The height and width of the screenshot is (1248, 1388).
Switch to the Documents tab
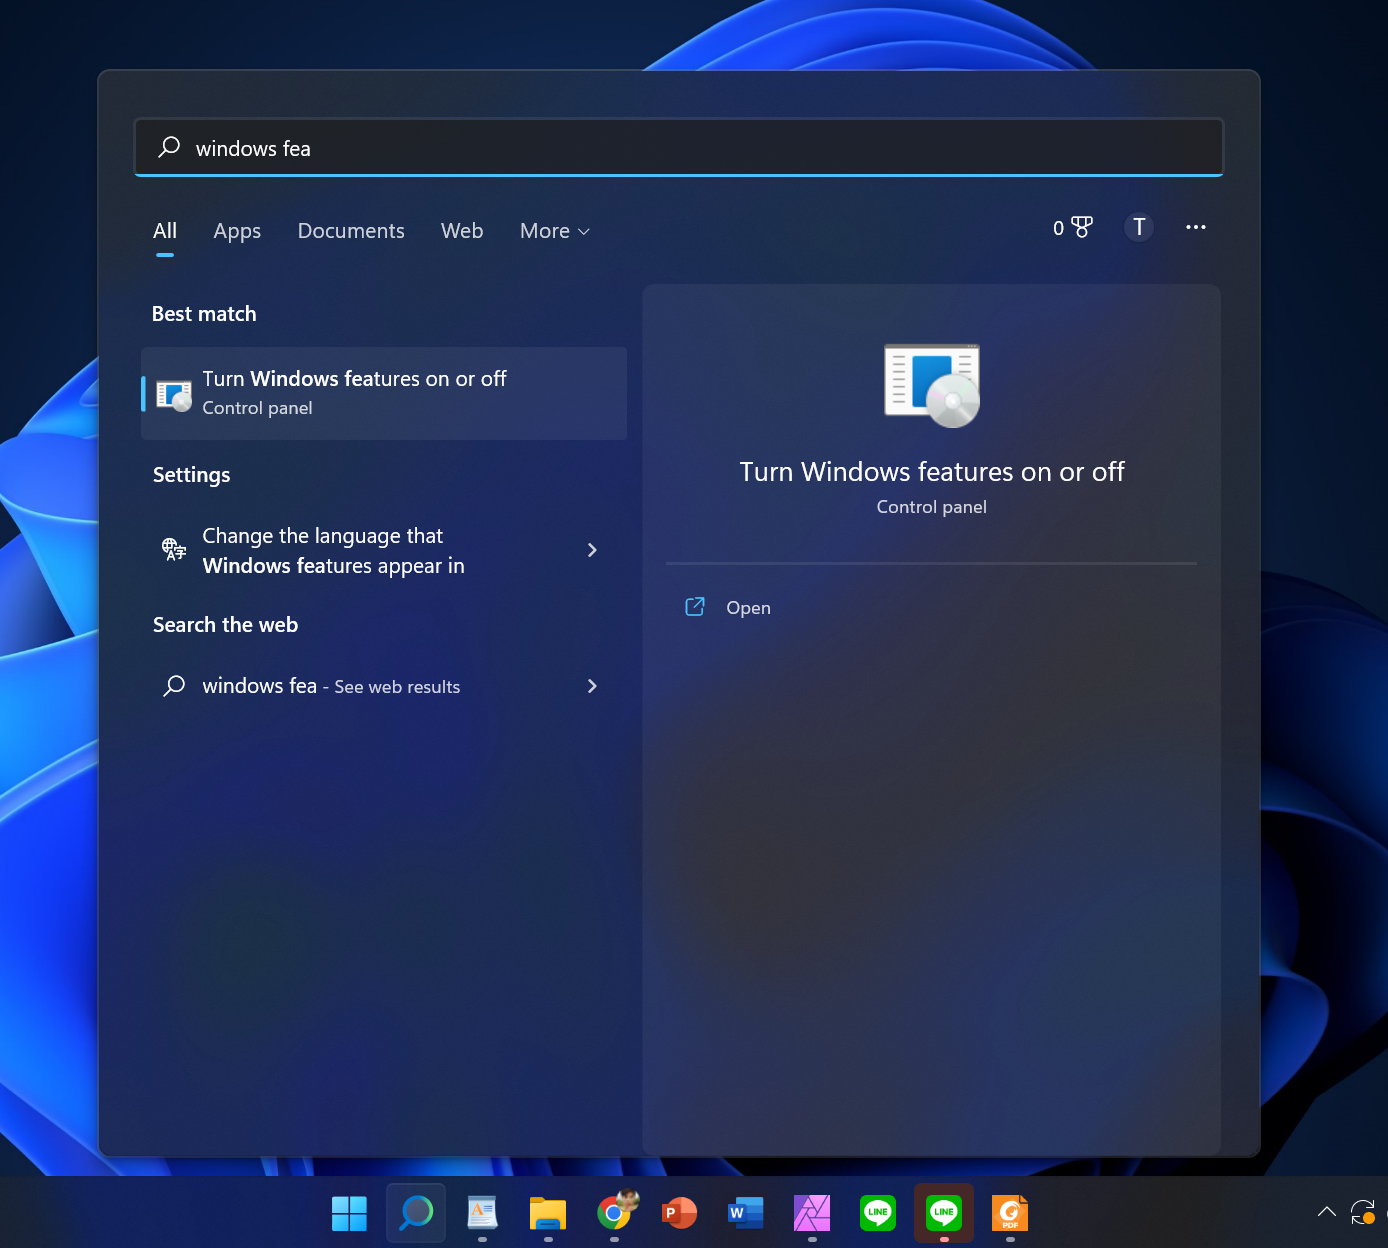[x=351, y=231]
